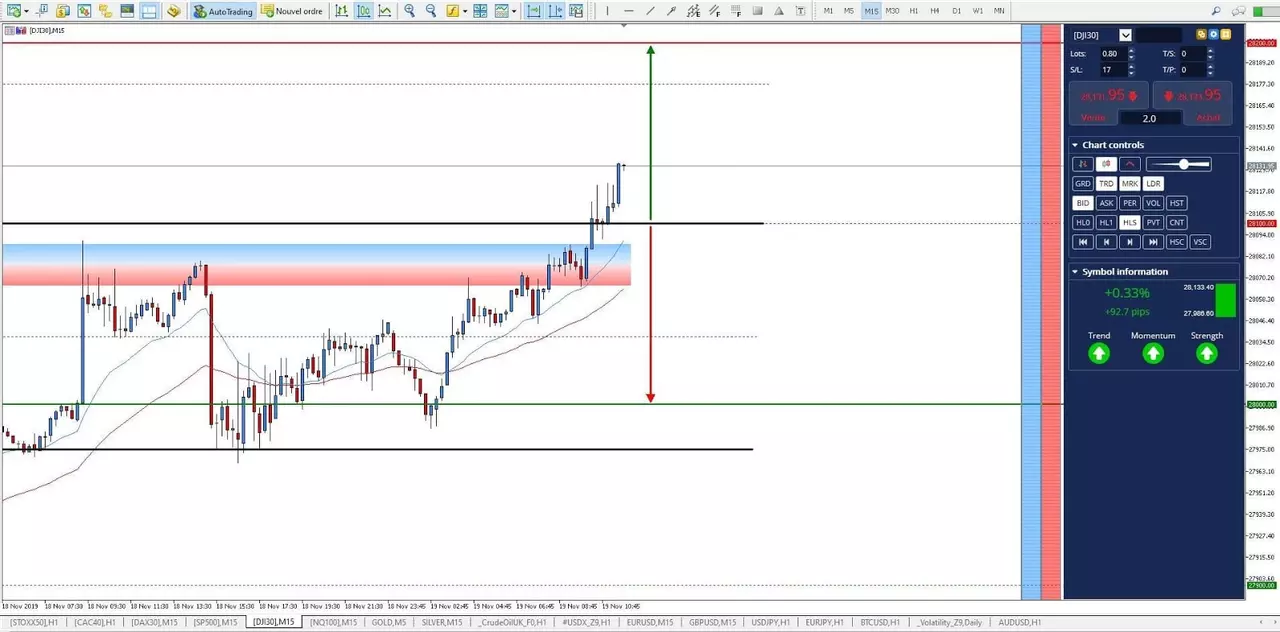Toggle the HLS button
The width and height of the screenshot is (1280, 632).
click(1130, 222)
